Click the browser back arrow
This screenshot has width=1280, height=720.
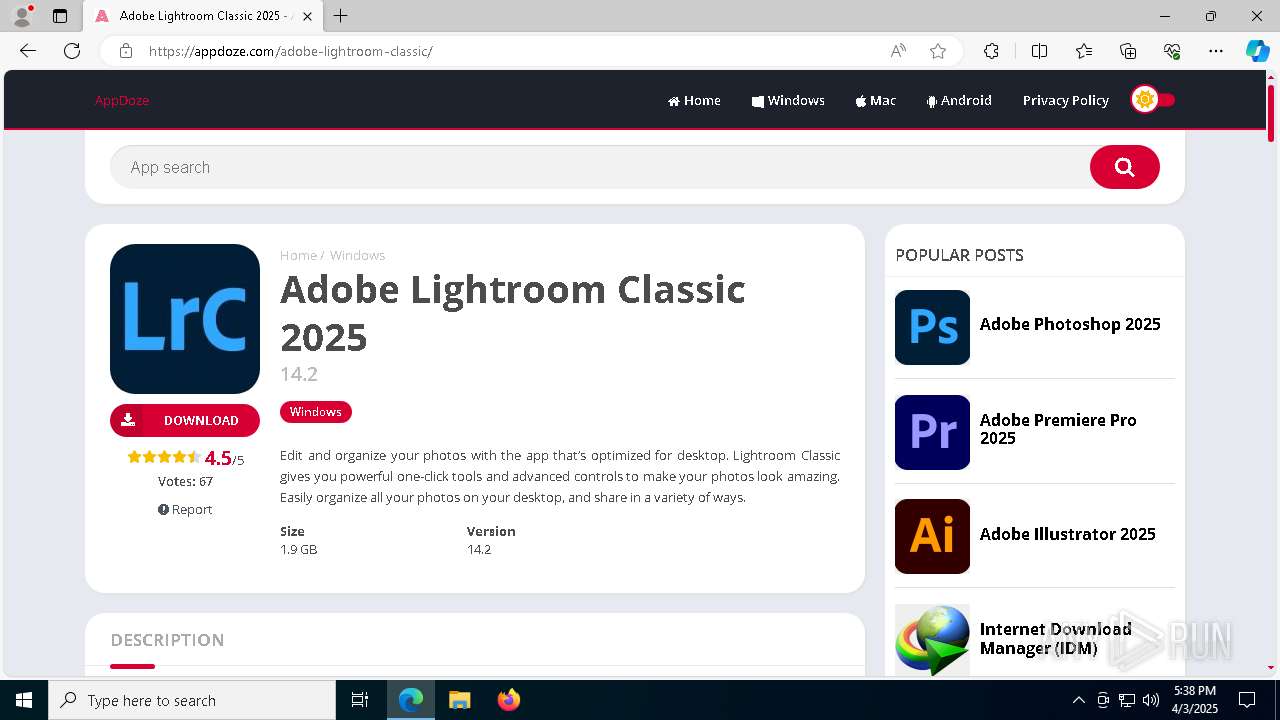28,51
